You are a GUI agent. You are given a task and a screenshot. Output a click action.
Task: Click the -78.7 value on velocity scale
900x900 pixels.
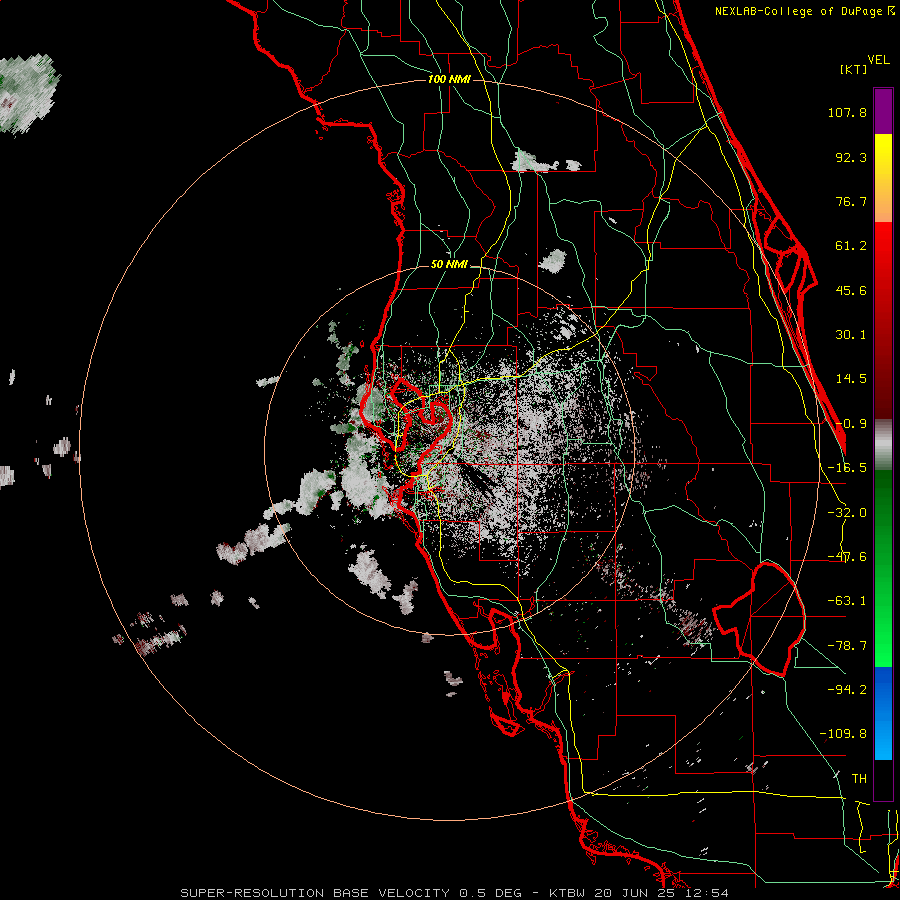pos(847,646)
